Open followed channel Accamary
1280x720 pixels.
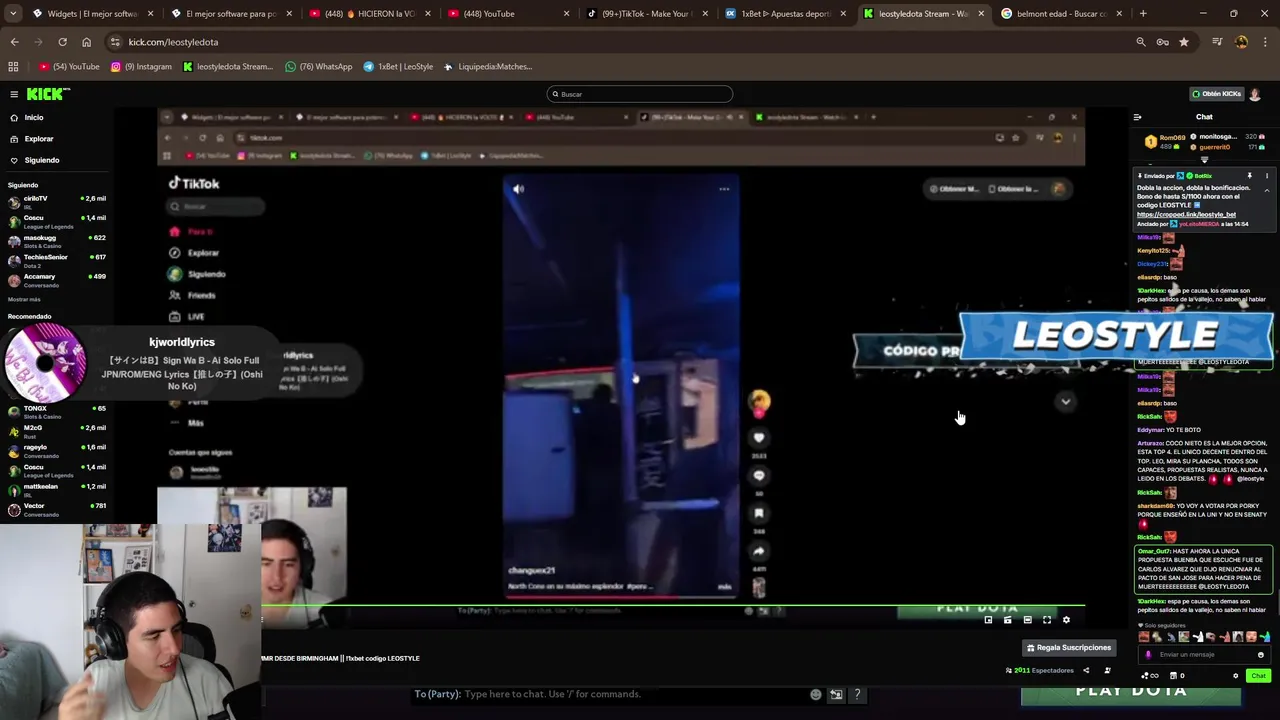pos(56,279)
